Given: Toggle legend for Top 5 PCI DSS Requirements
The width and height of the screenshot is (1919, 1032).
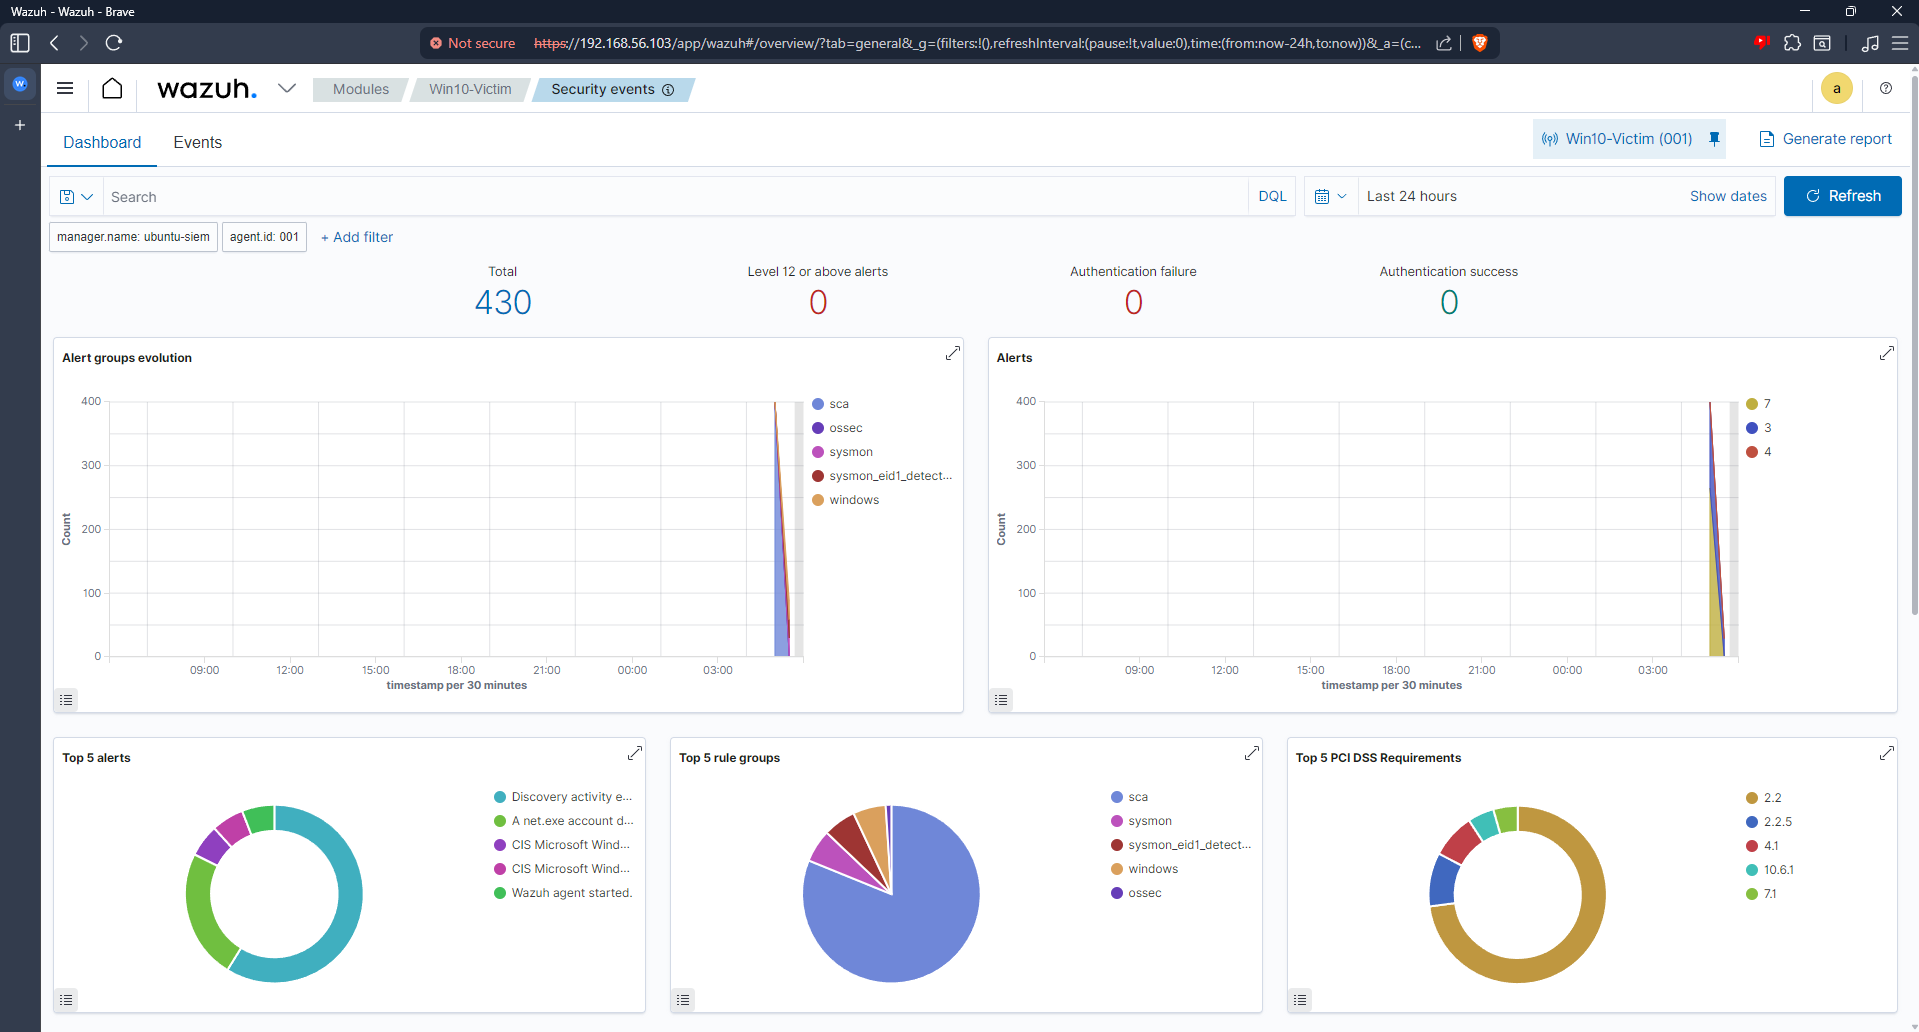Looking at the screenshot, I should 1300,1000.
